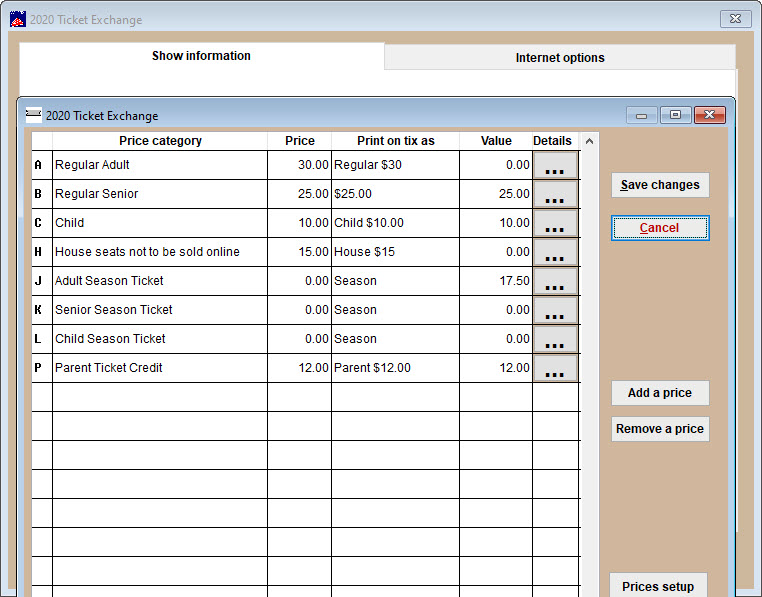
Task: Open details for Senior Season Ticket
Action: (555, 310)
